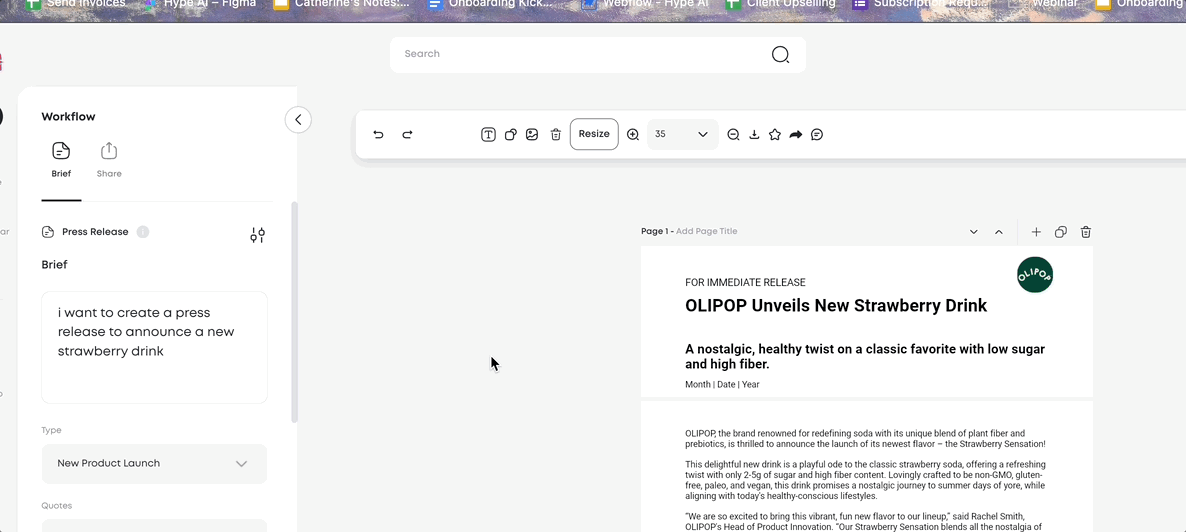Click Add Page Title placeholder
Viewport: 1186px width, 532px height.
point(706,232)
